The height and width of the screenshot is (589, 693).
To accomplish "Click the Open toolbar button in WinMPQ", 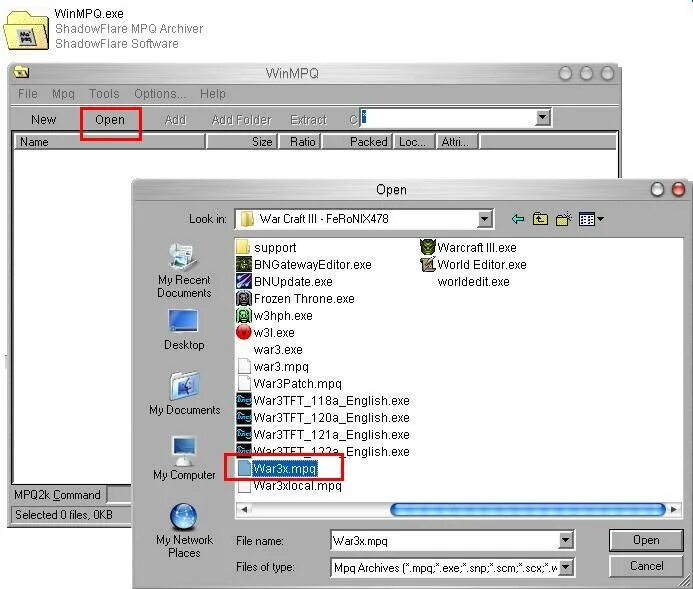I will pos(110,120).
